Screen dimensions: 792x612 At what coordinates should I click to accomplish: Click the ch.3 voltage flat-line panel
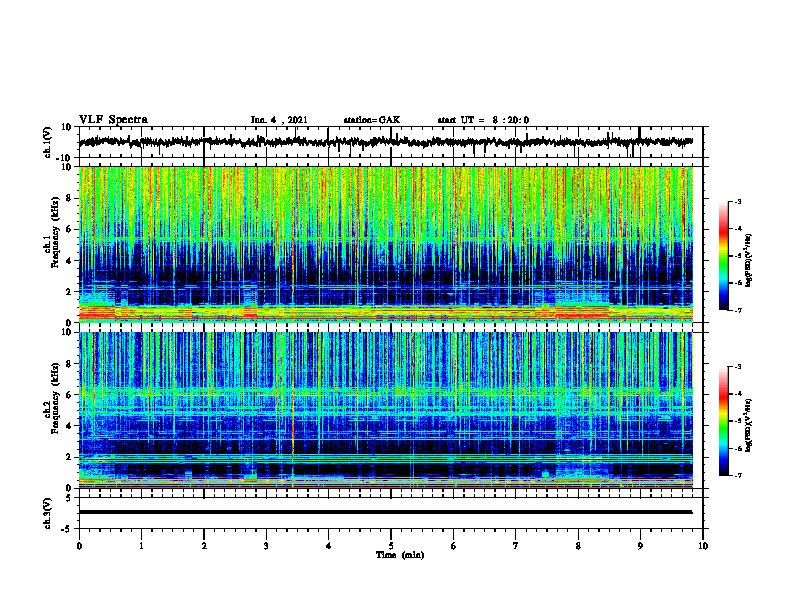click(x=390, y=513)
